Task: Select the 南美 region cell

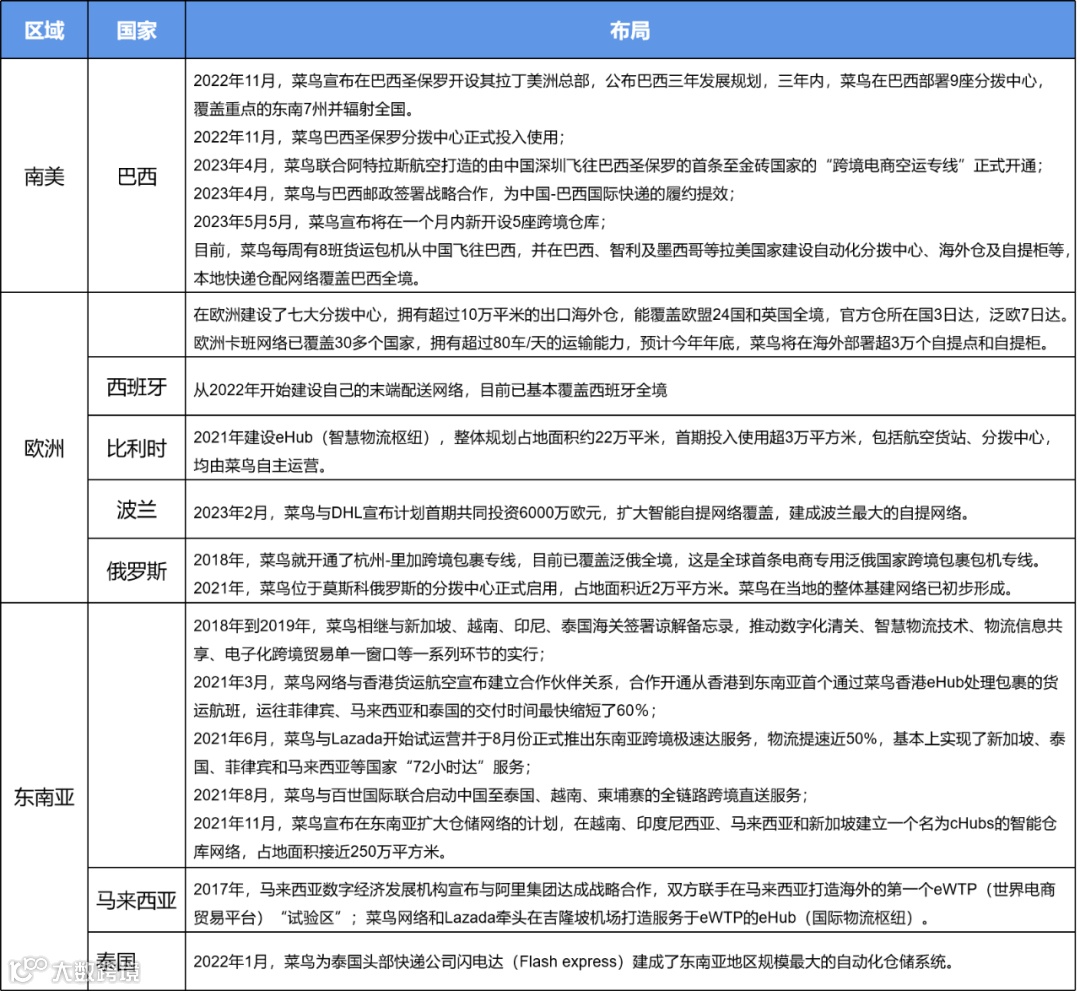Action: point(44,176)
